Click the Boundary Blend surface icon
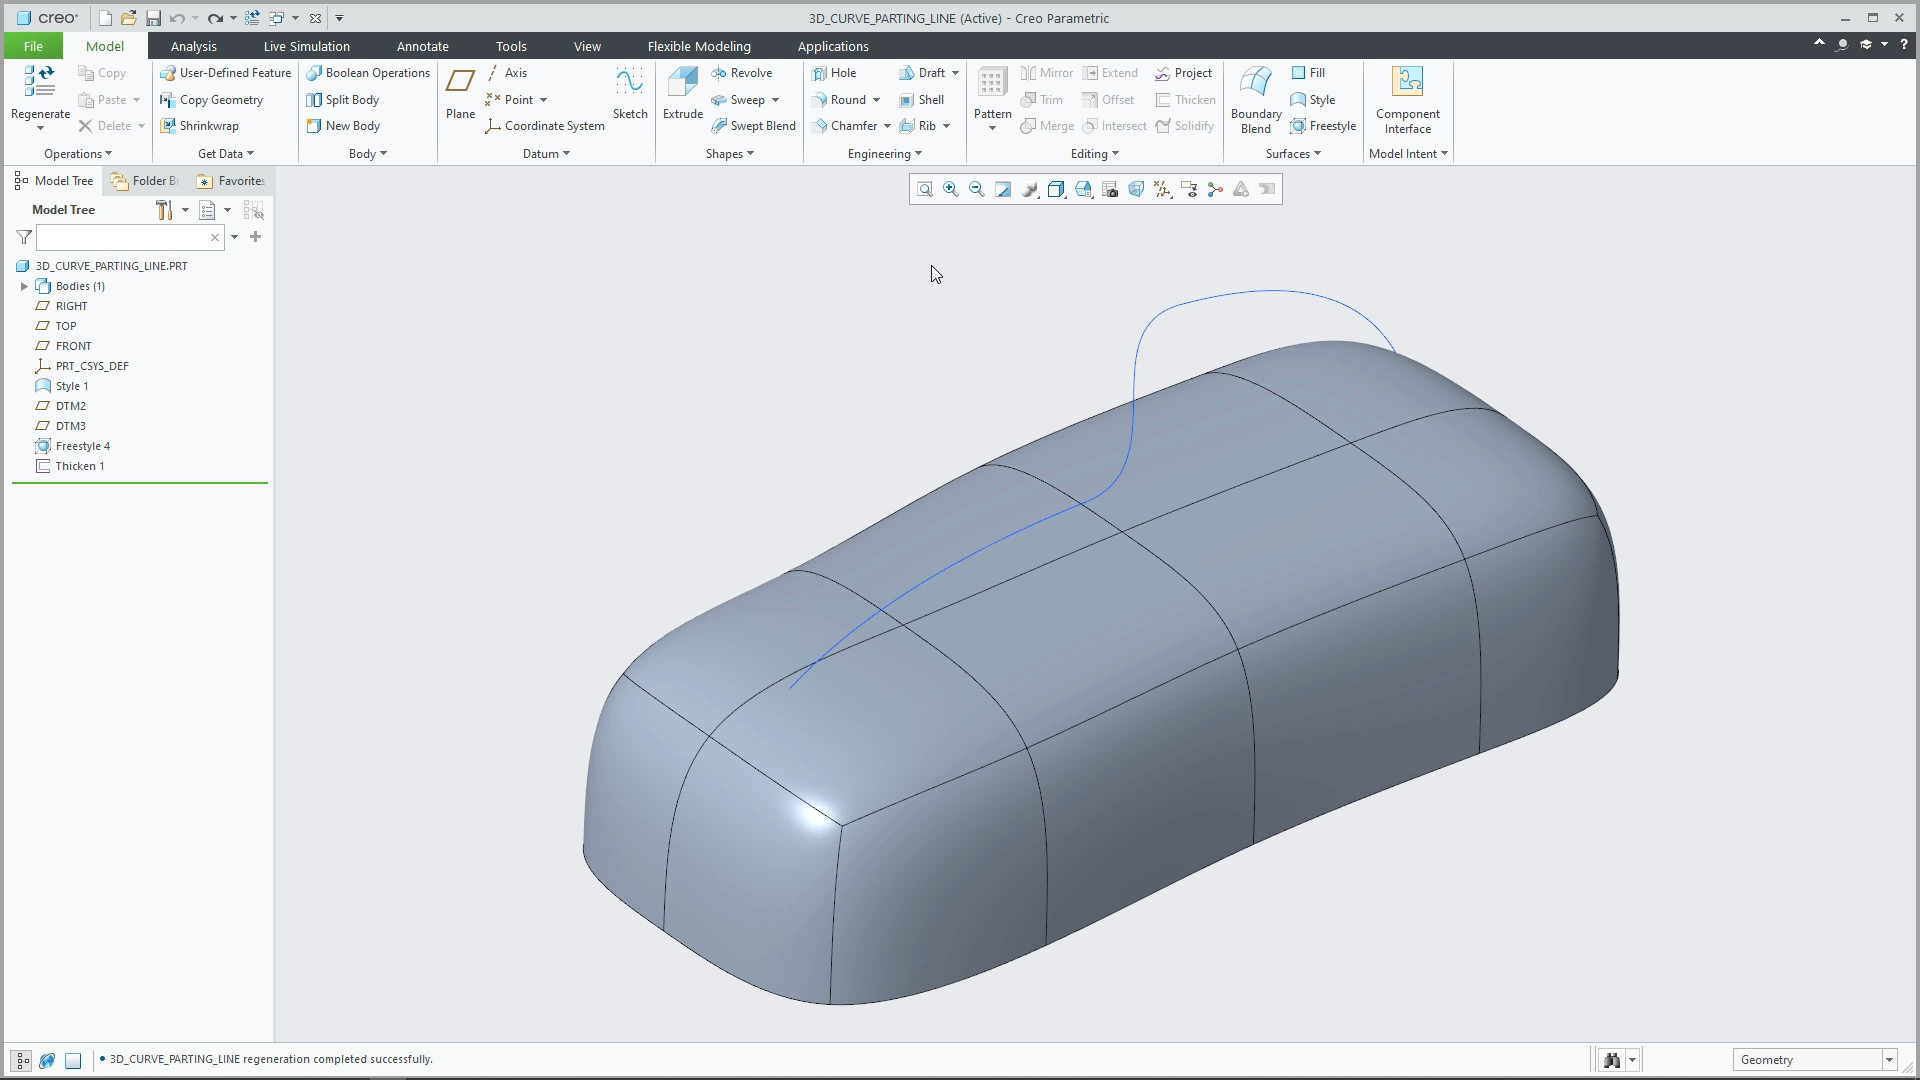This screenshot has width=1920, height=1080. click(1256, 83)
